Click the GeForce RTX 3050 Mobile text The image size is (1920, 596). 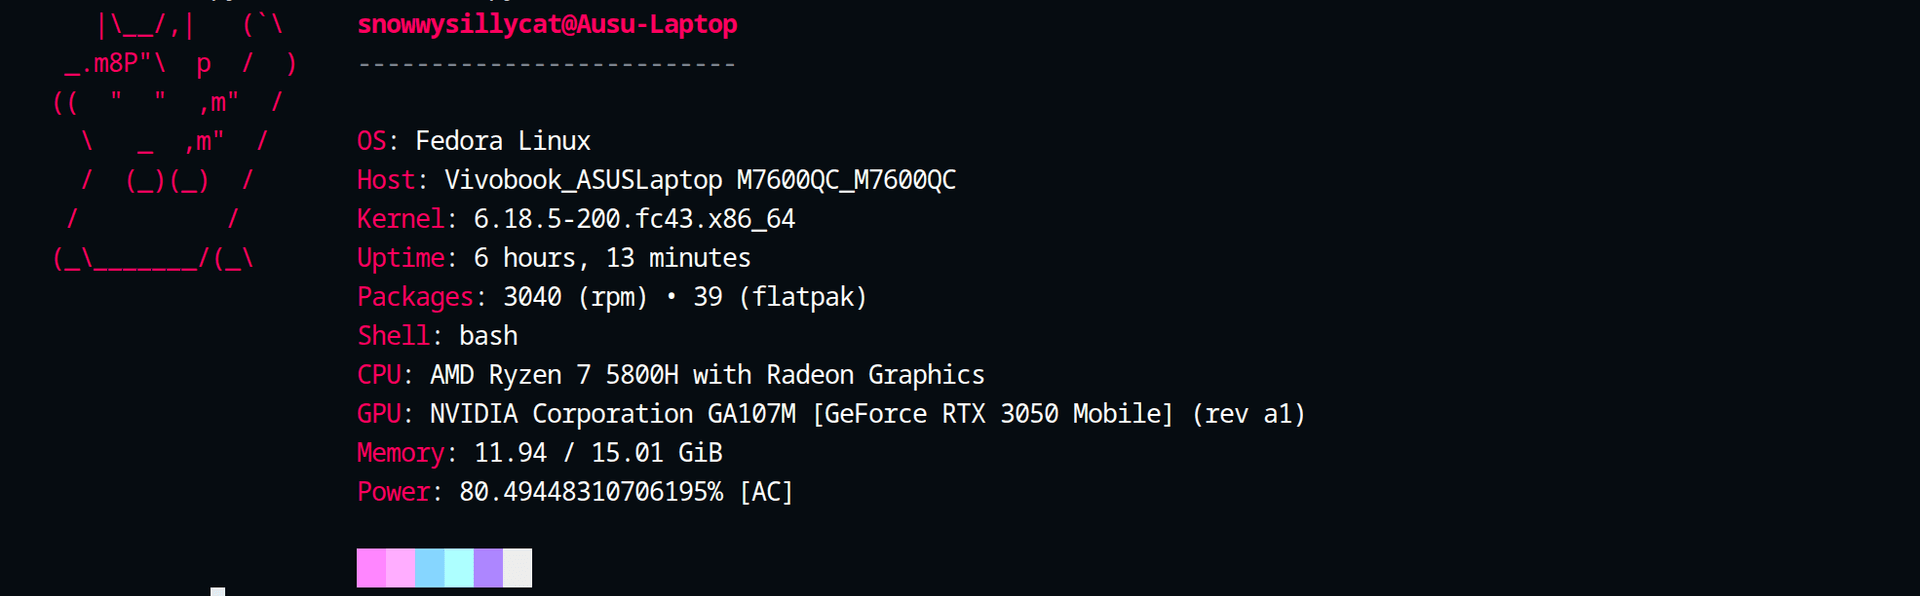[992, 414]
